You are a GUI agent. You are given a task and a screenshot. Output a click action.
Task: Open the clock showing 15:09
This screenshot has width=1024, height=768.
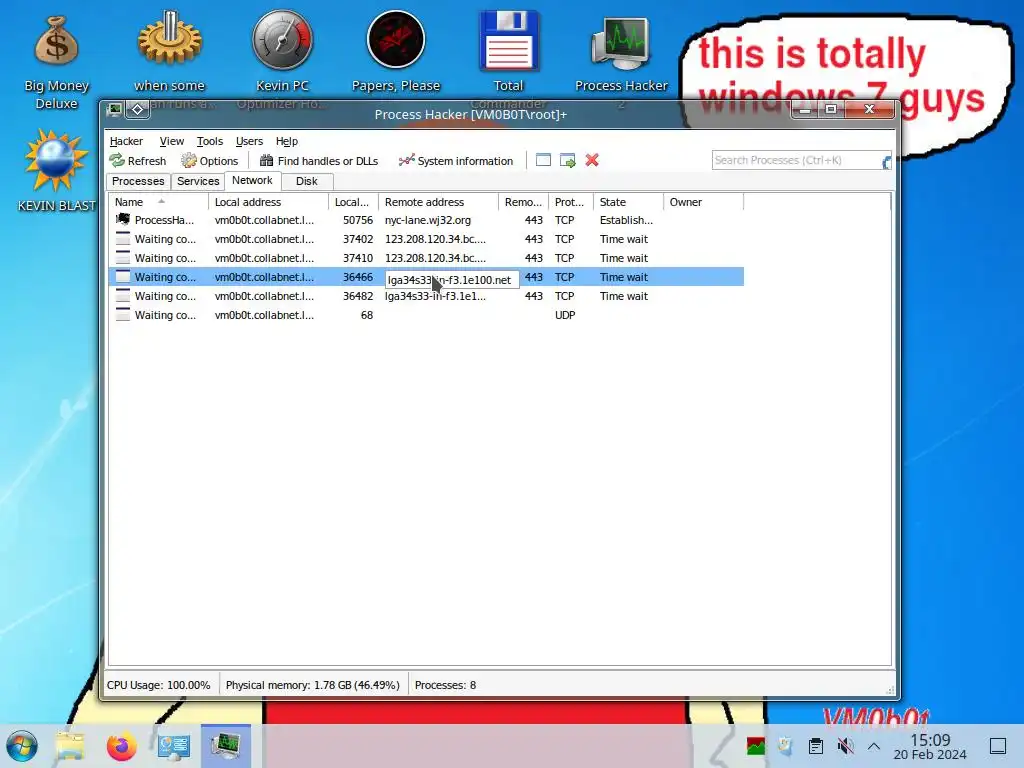point(930,746)
